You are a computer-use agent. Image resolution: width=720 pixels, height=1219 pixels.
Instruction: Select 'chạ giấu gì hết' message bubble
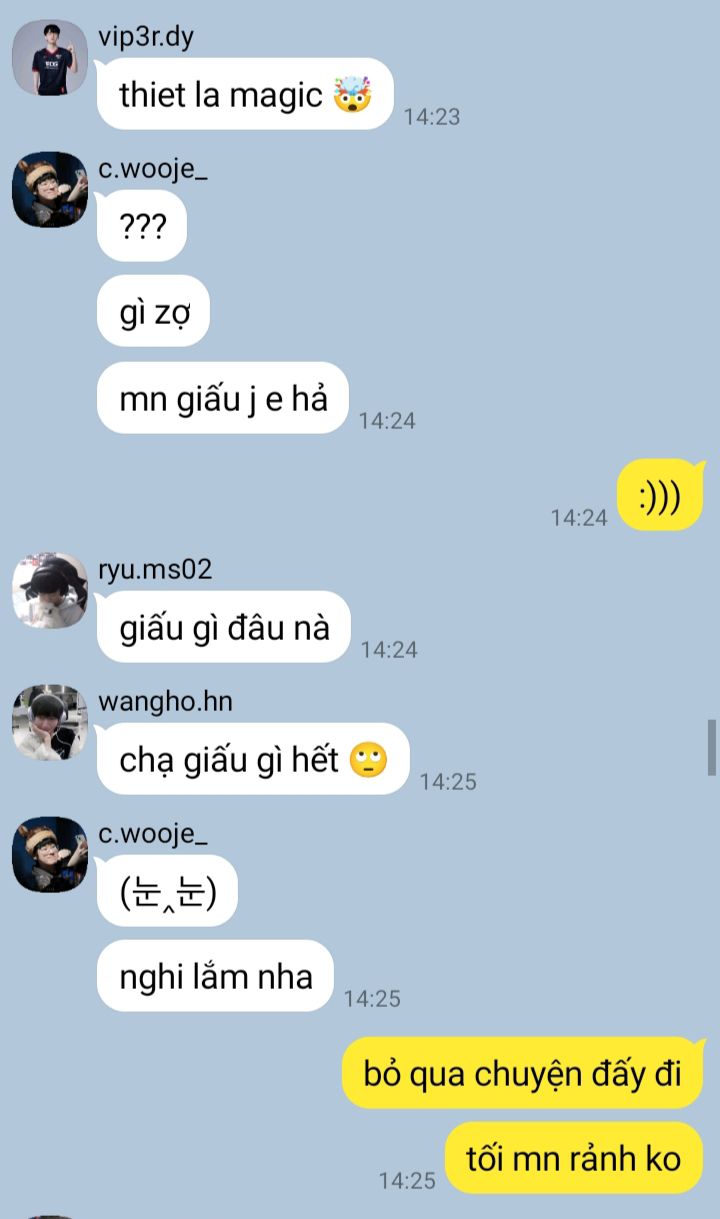pos(253,759)
